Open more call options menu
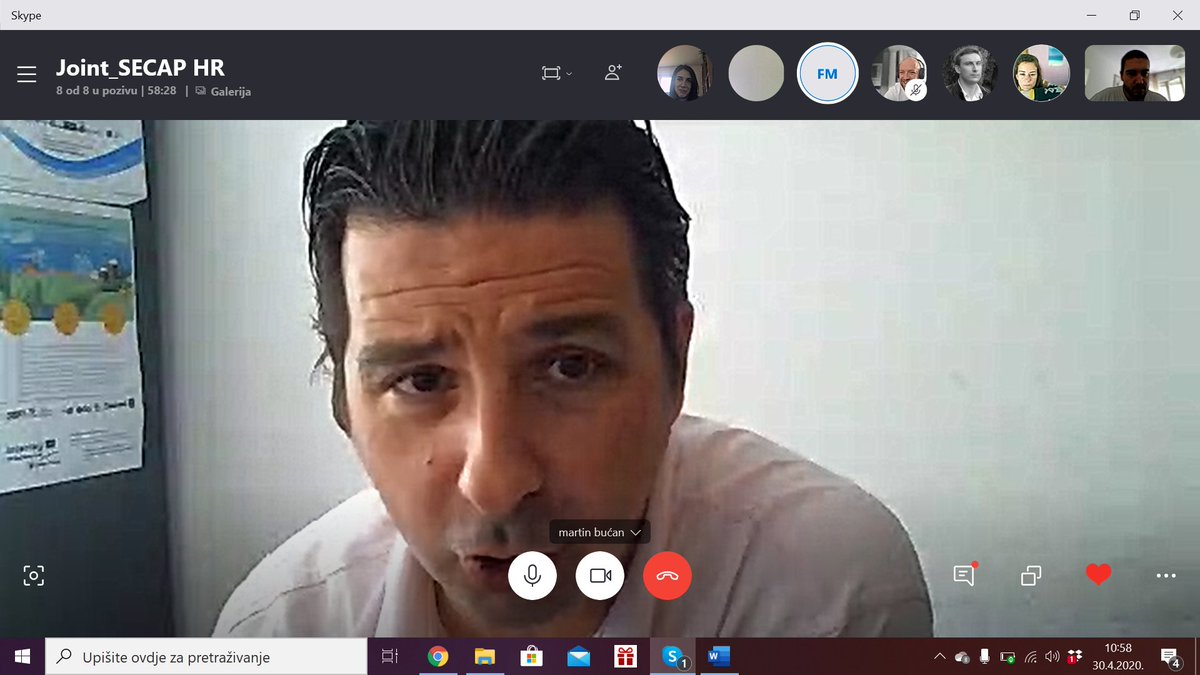The width and height of the screenshot is (1200, 675). (x=1165, y=576)
